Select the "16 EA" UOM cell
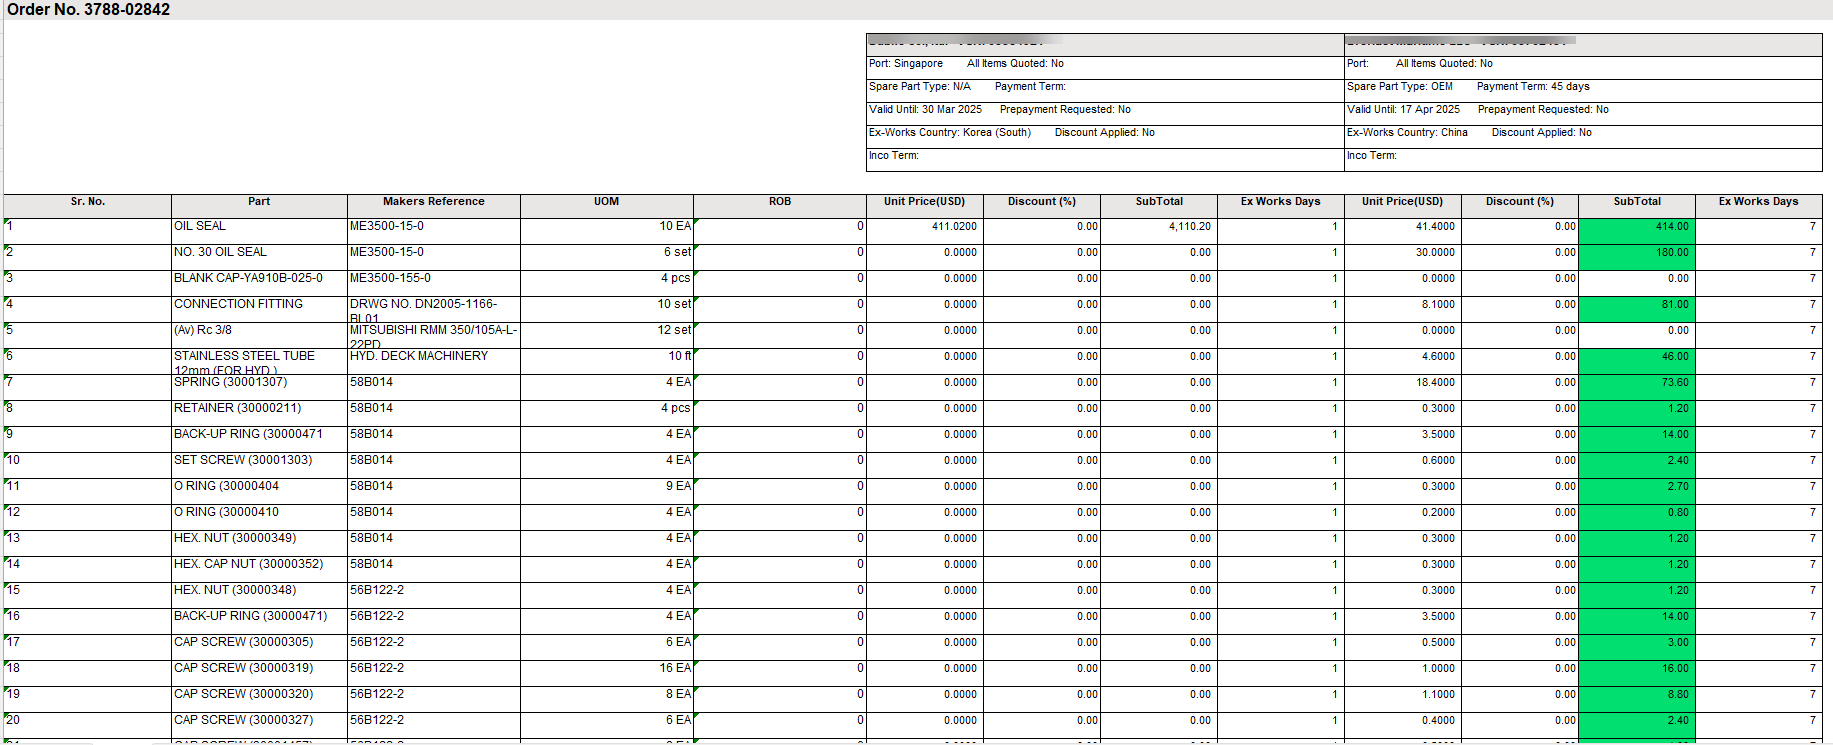The height and width of the screenshot is (745, 1833). [x=674, y=669]
